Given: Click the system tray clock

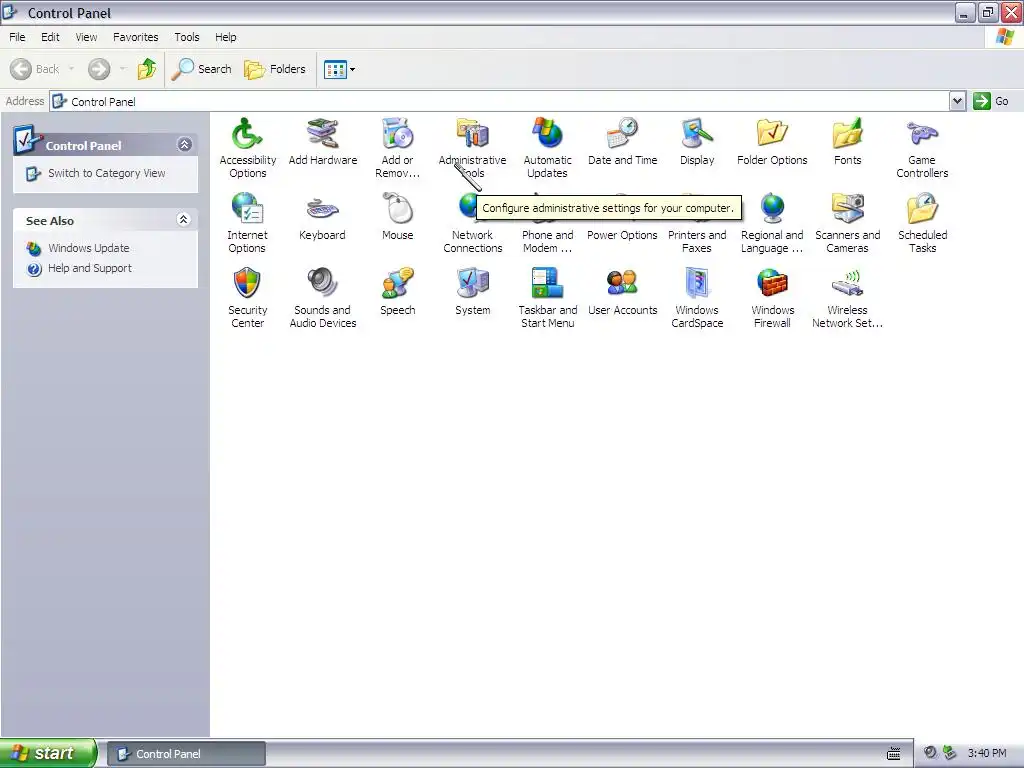Looking at the screenshot, I should click(987, 753).
